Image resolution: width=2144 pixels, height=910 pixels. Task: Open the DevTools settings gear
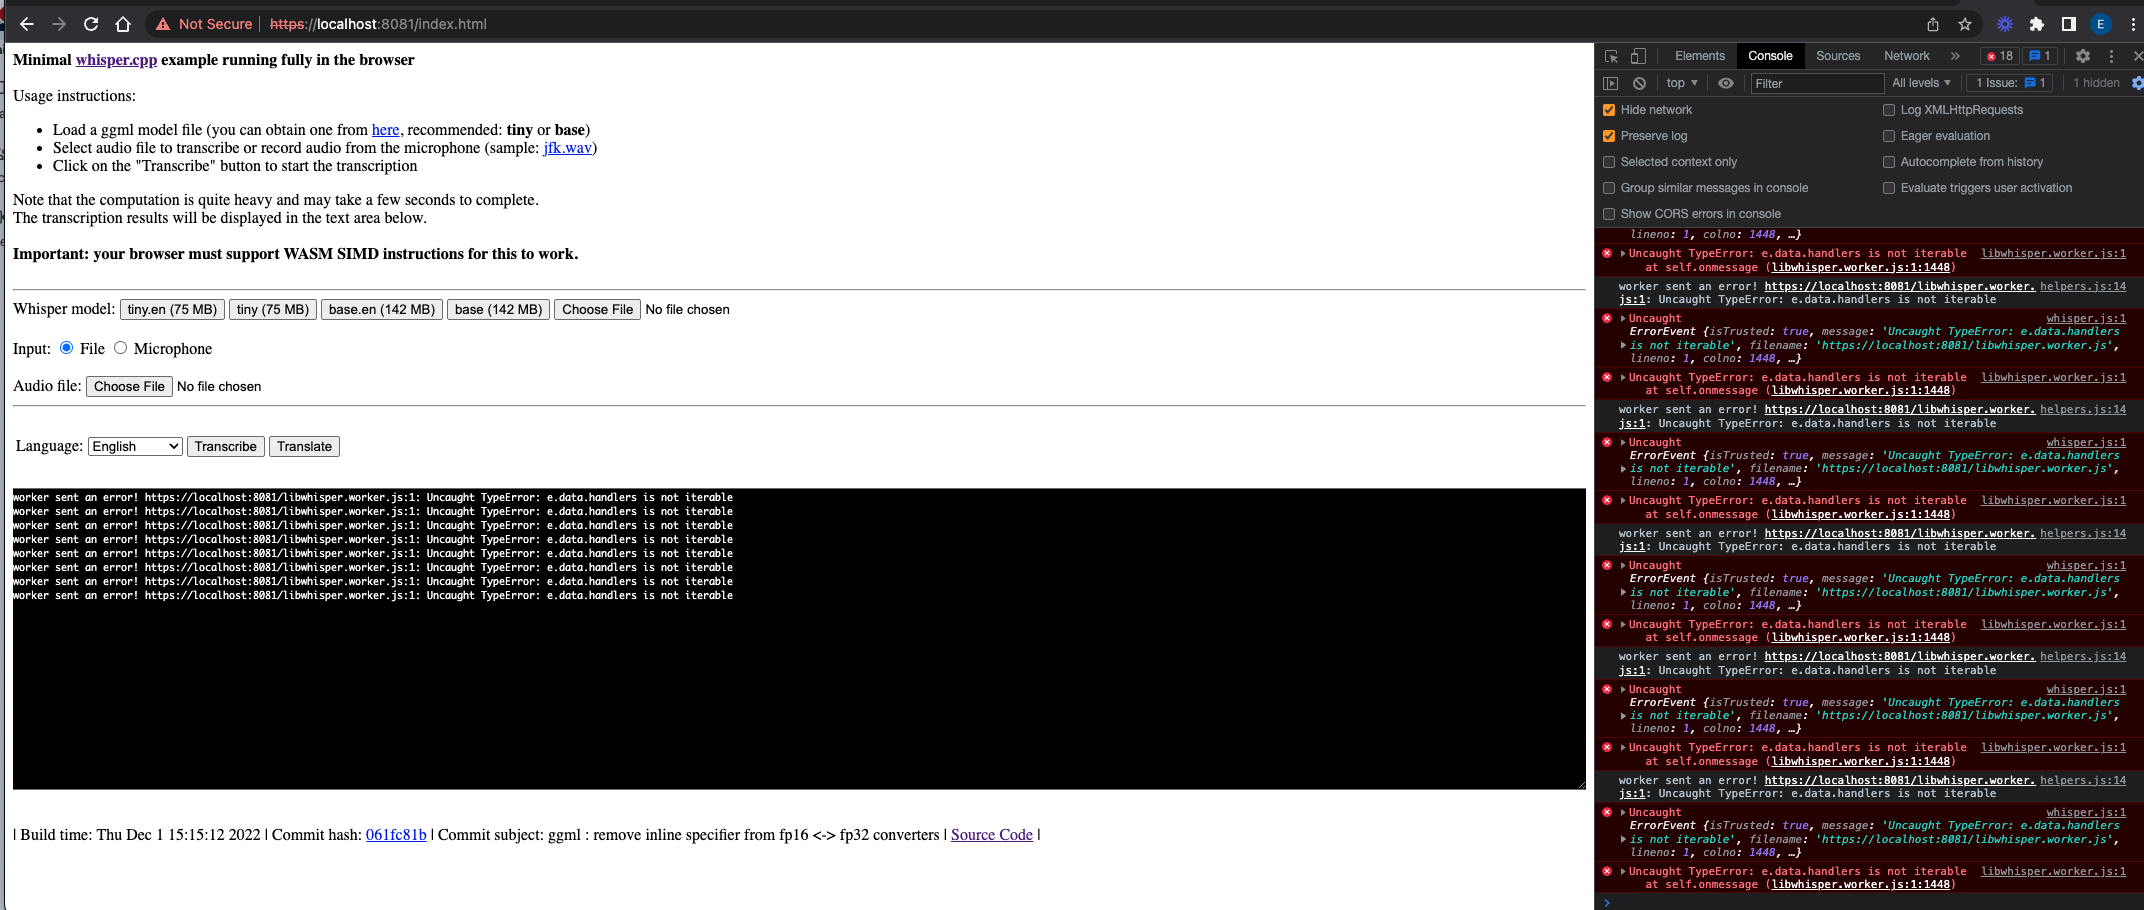point(2083,56)
